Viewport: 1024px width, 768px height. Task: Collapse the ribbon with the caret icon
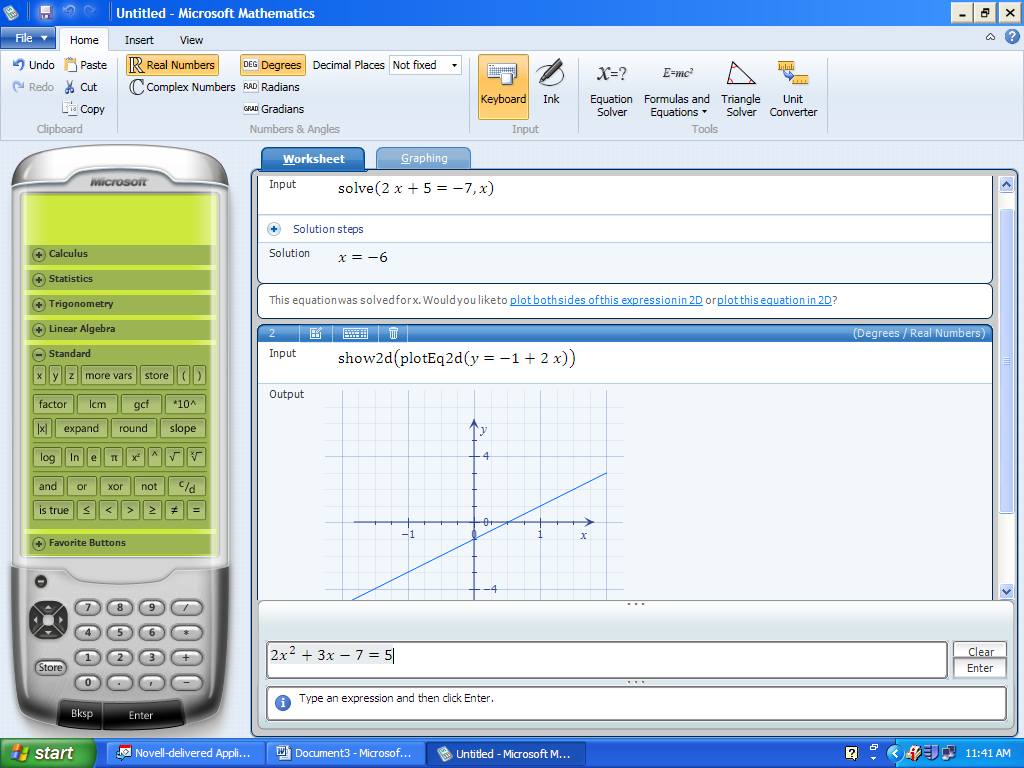click(x=990, y=37)
